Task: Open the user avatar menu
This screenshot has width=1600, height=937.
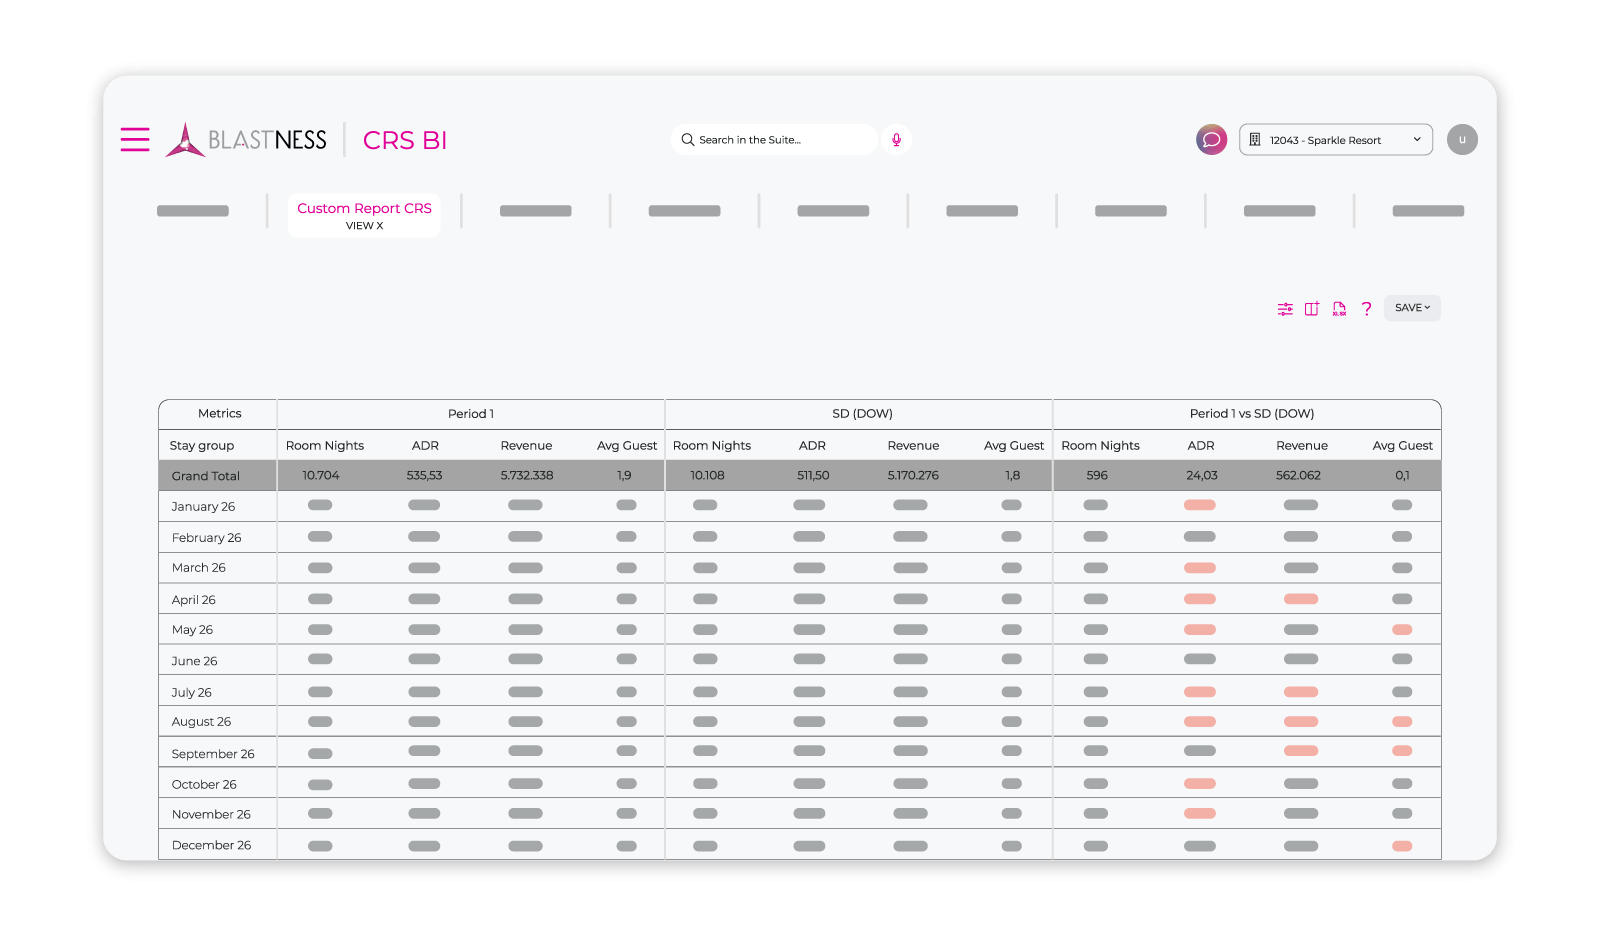Action: [1462, 139]
